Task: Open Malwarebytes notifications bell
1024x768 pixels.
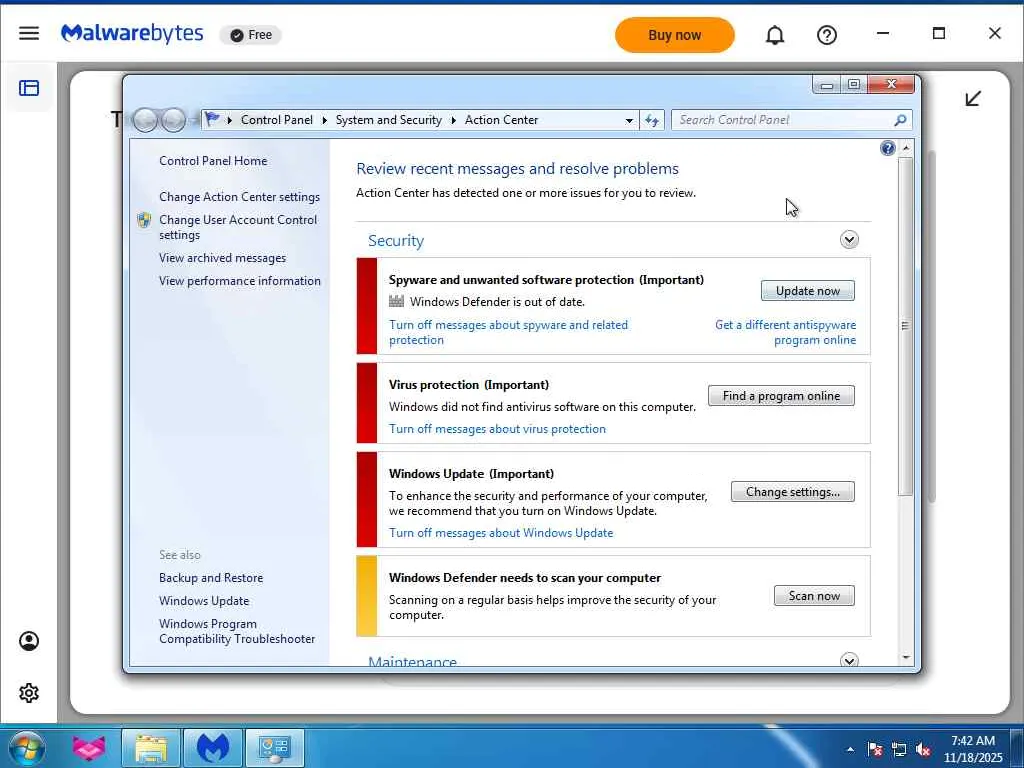Action: tap(775, 35)
